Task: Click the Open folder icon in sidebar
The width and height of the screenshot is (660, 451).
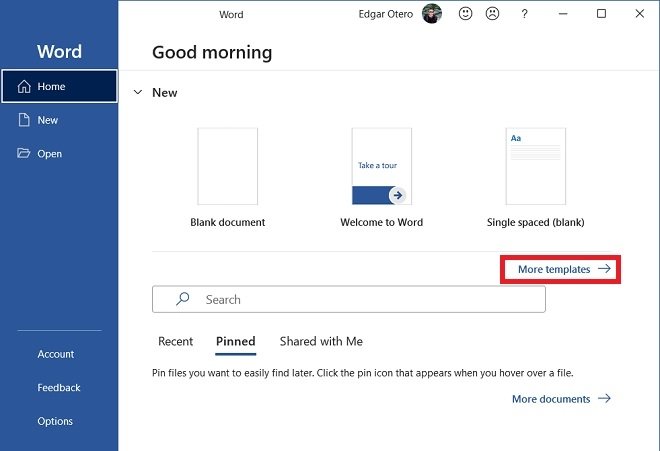Action: click(24, 153)
